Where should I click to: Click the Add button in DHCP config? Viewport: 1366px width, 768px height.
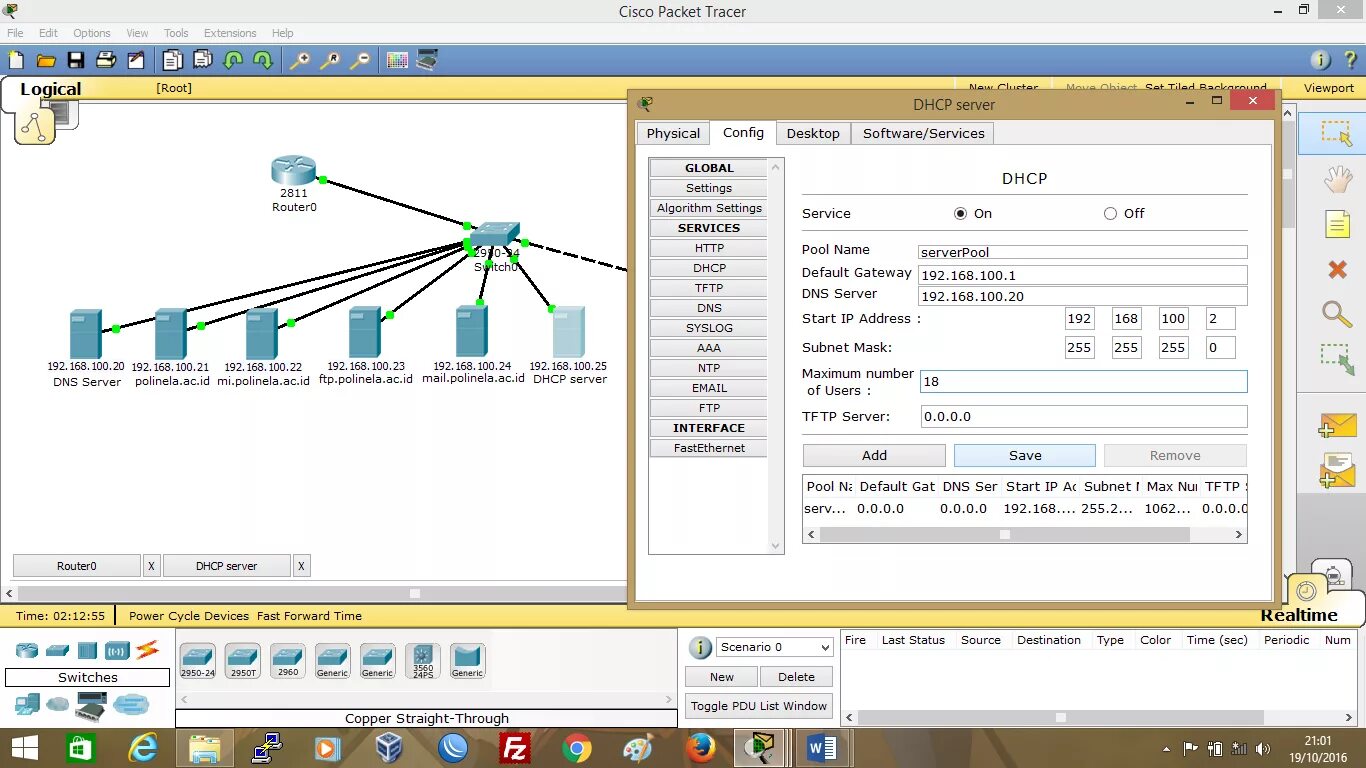[874, 455]
